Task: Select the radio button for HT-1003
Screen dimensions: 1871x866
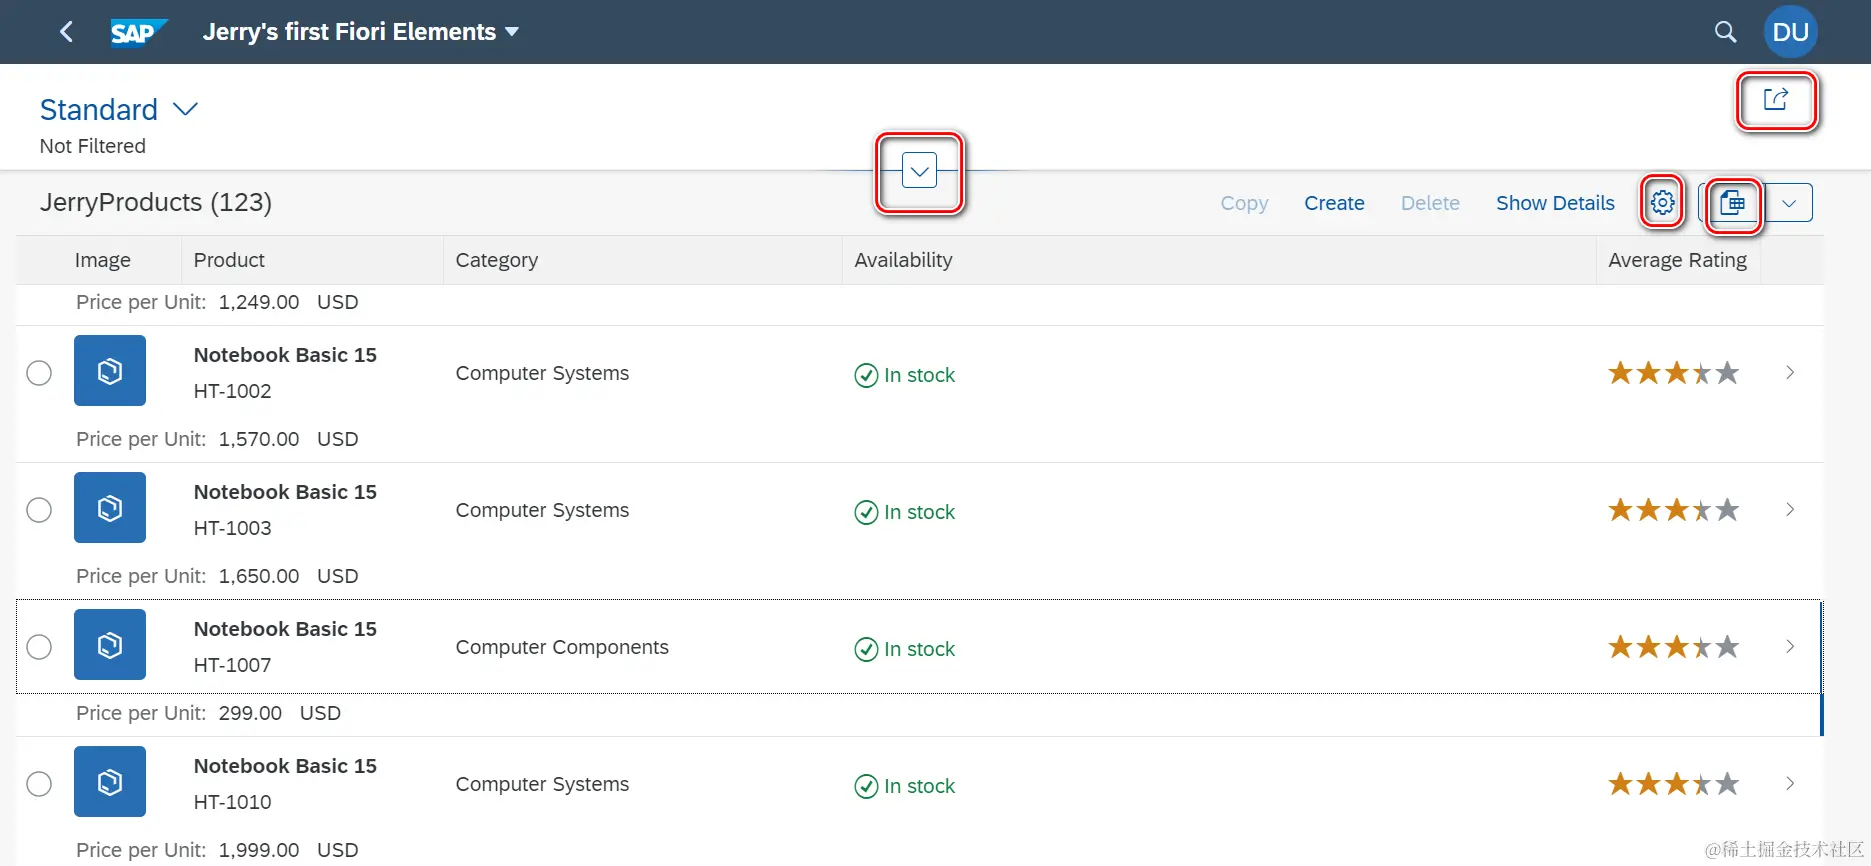Action: (39, 510)
